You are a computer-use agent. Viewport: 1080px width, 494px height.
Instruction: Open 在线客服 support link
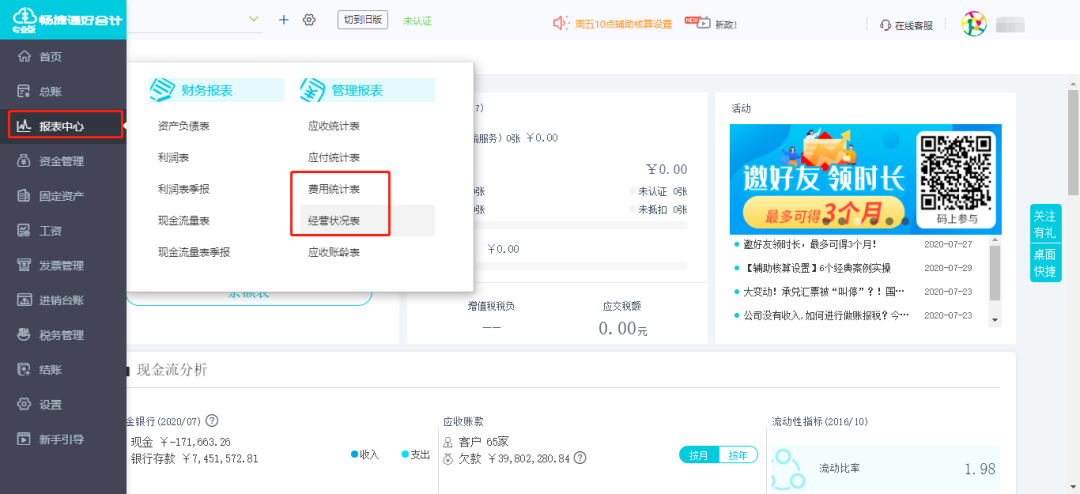(914, 25)
